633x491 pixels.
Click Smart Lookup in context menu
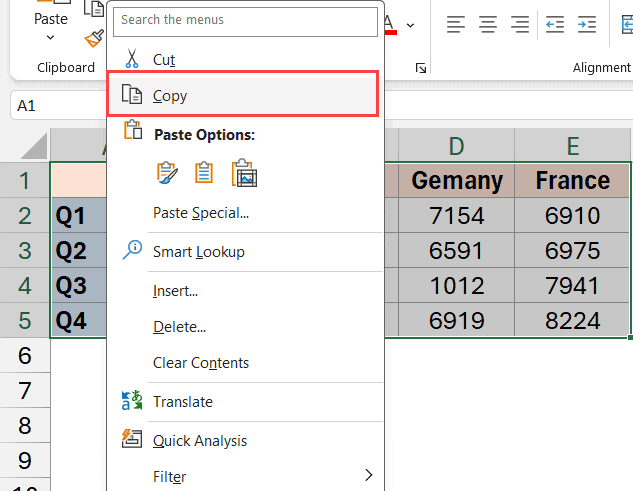198,252
